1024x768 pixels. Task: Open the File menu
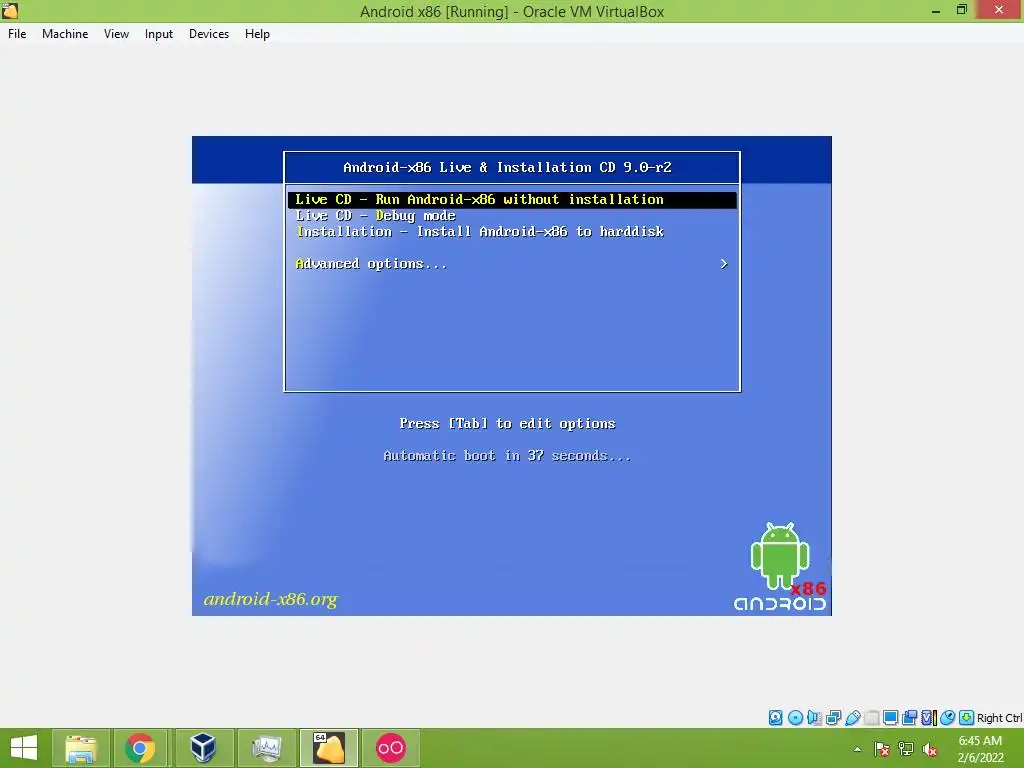tap(17, 34)
